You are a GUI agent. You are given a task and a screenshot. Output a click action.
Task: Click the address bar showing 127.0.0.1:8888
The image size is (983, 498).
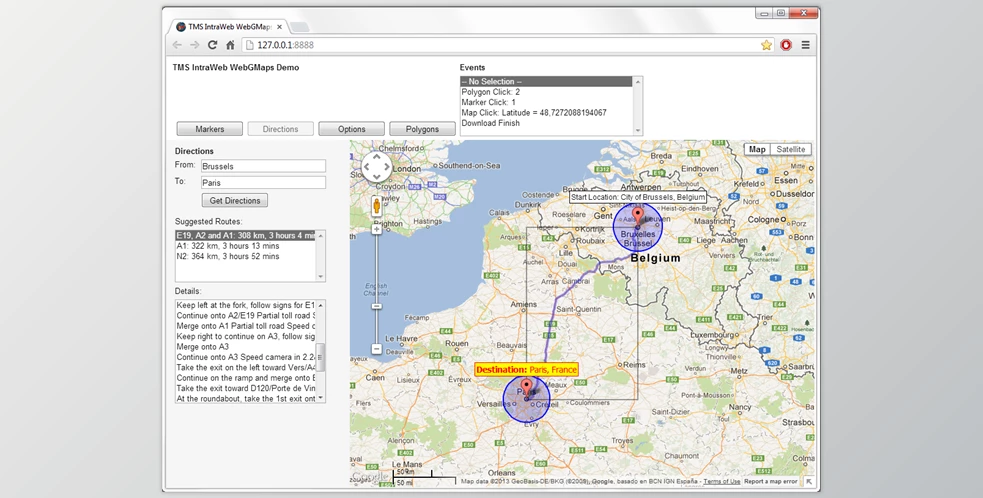click(x=502, y=45)
